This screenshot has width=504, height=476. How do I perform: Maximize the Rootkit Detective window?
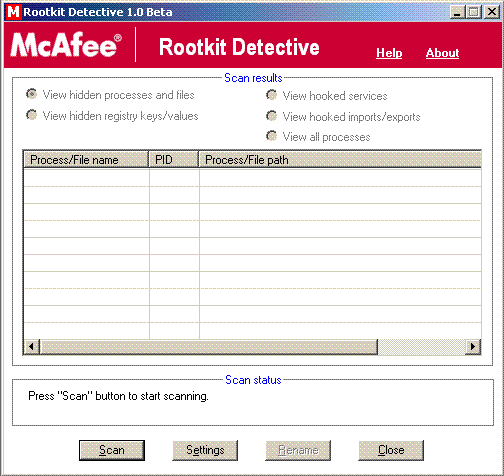[x=474, y=12]
